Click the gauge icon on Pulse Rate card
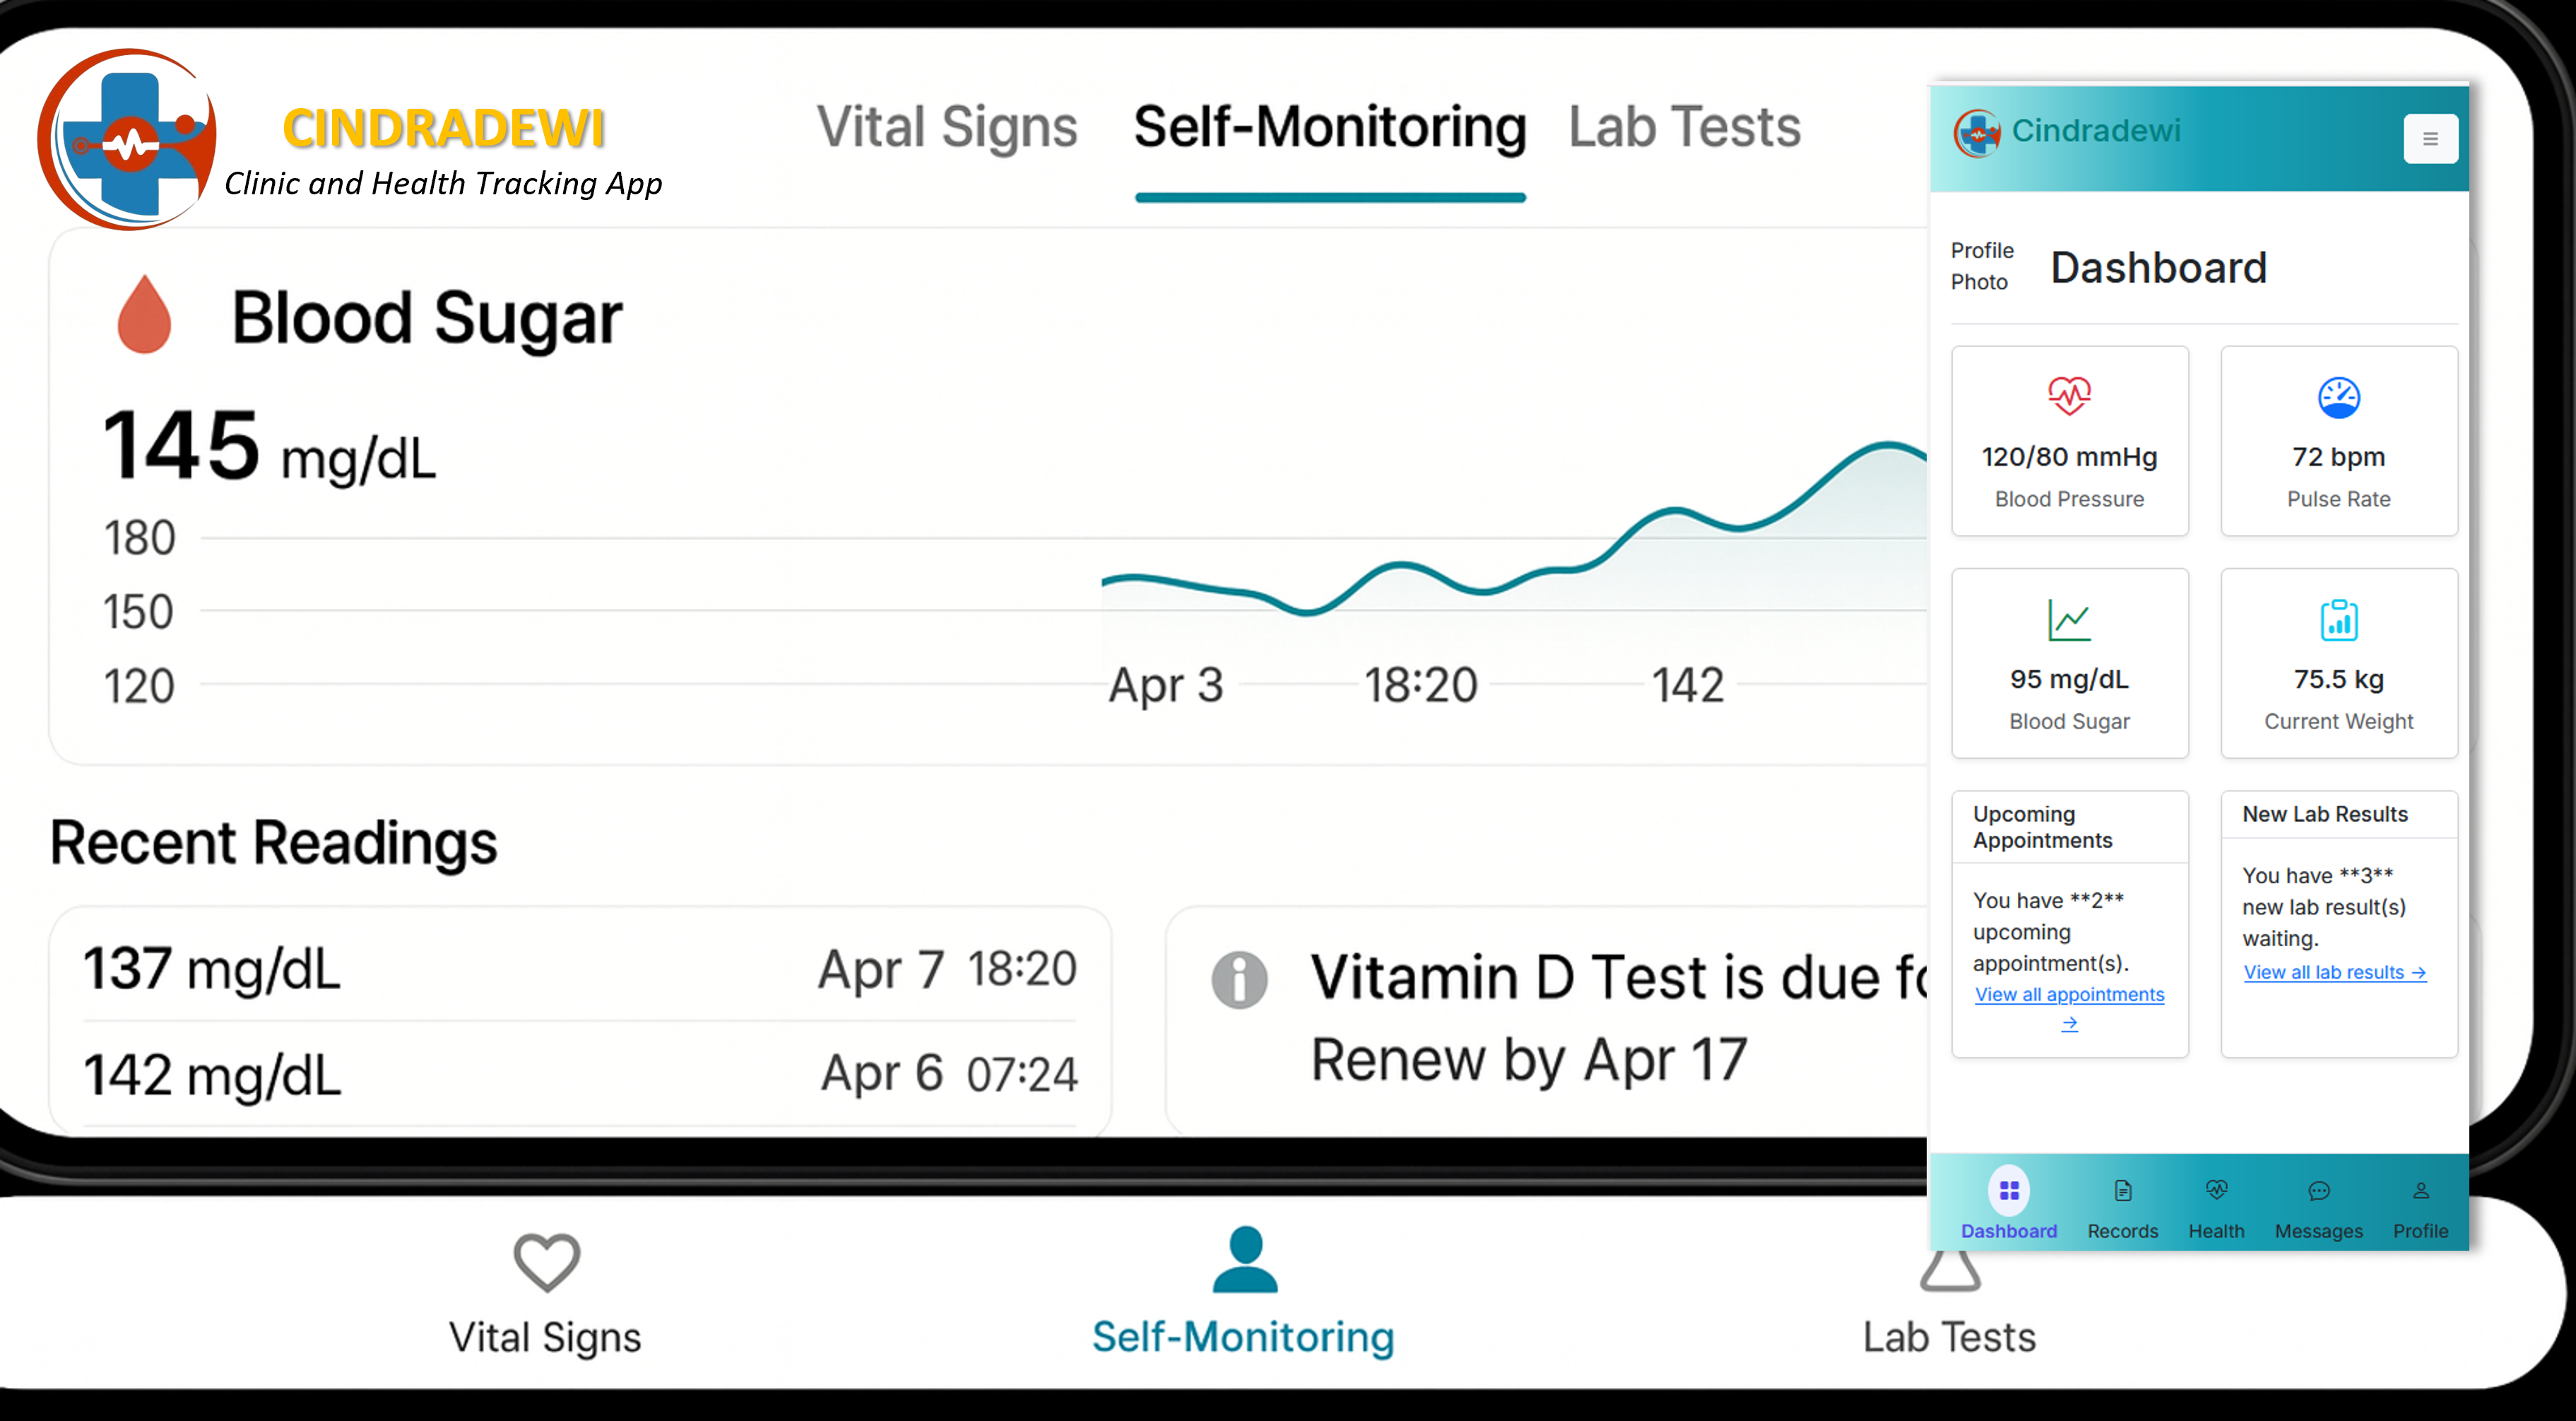Viewport: 2576px width, 1421px height. pos(2339,396)
